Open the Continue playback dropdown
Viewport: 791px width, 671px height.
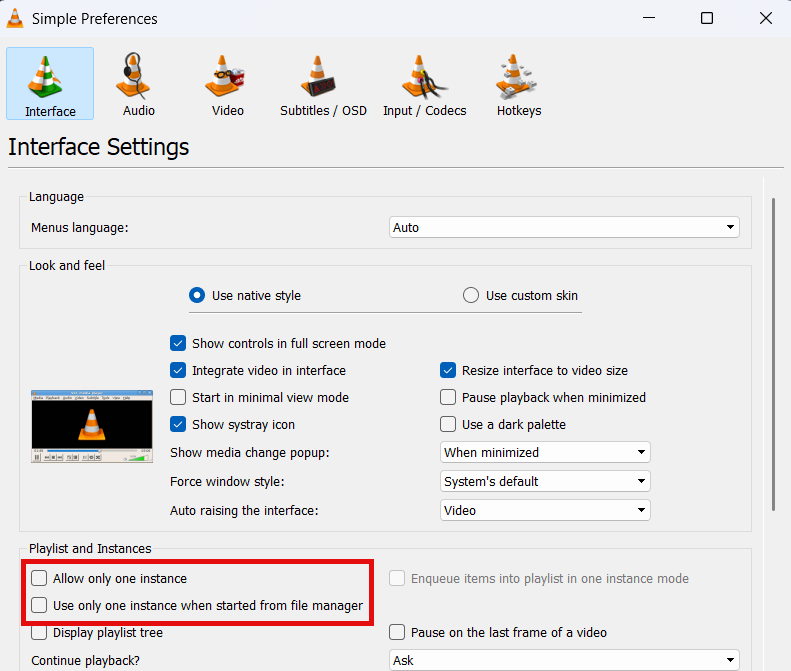(564, 660)
